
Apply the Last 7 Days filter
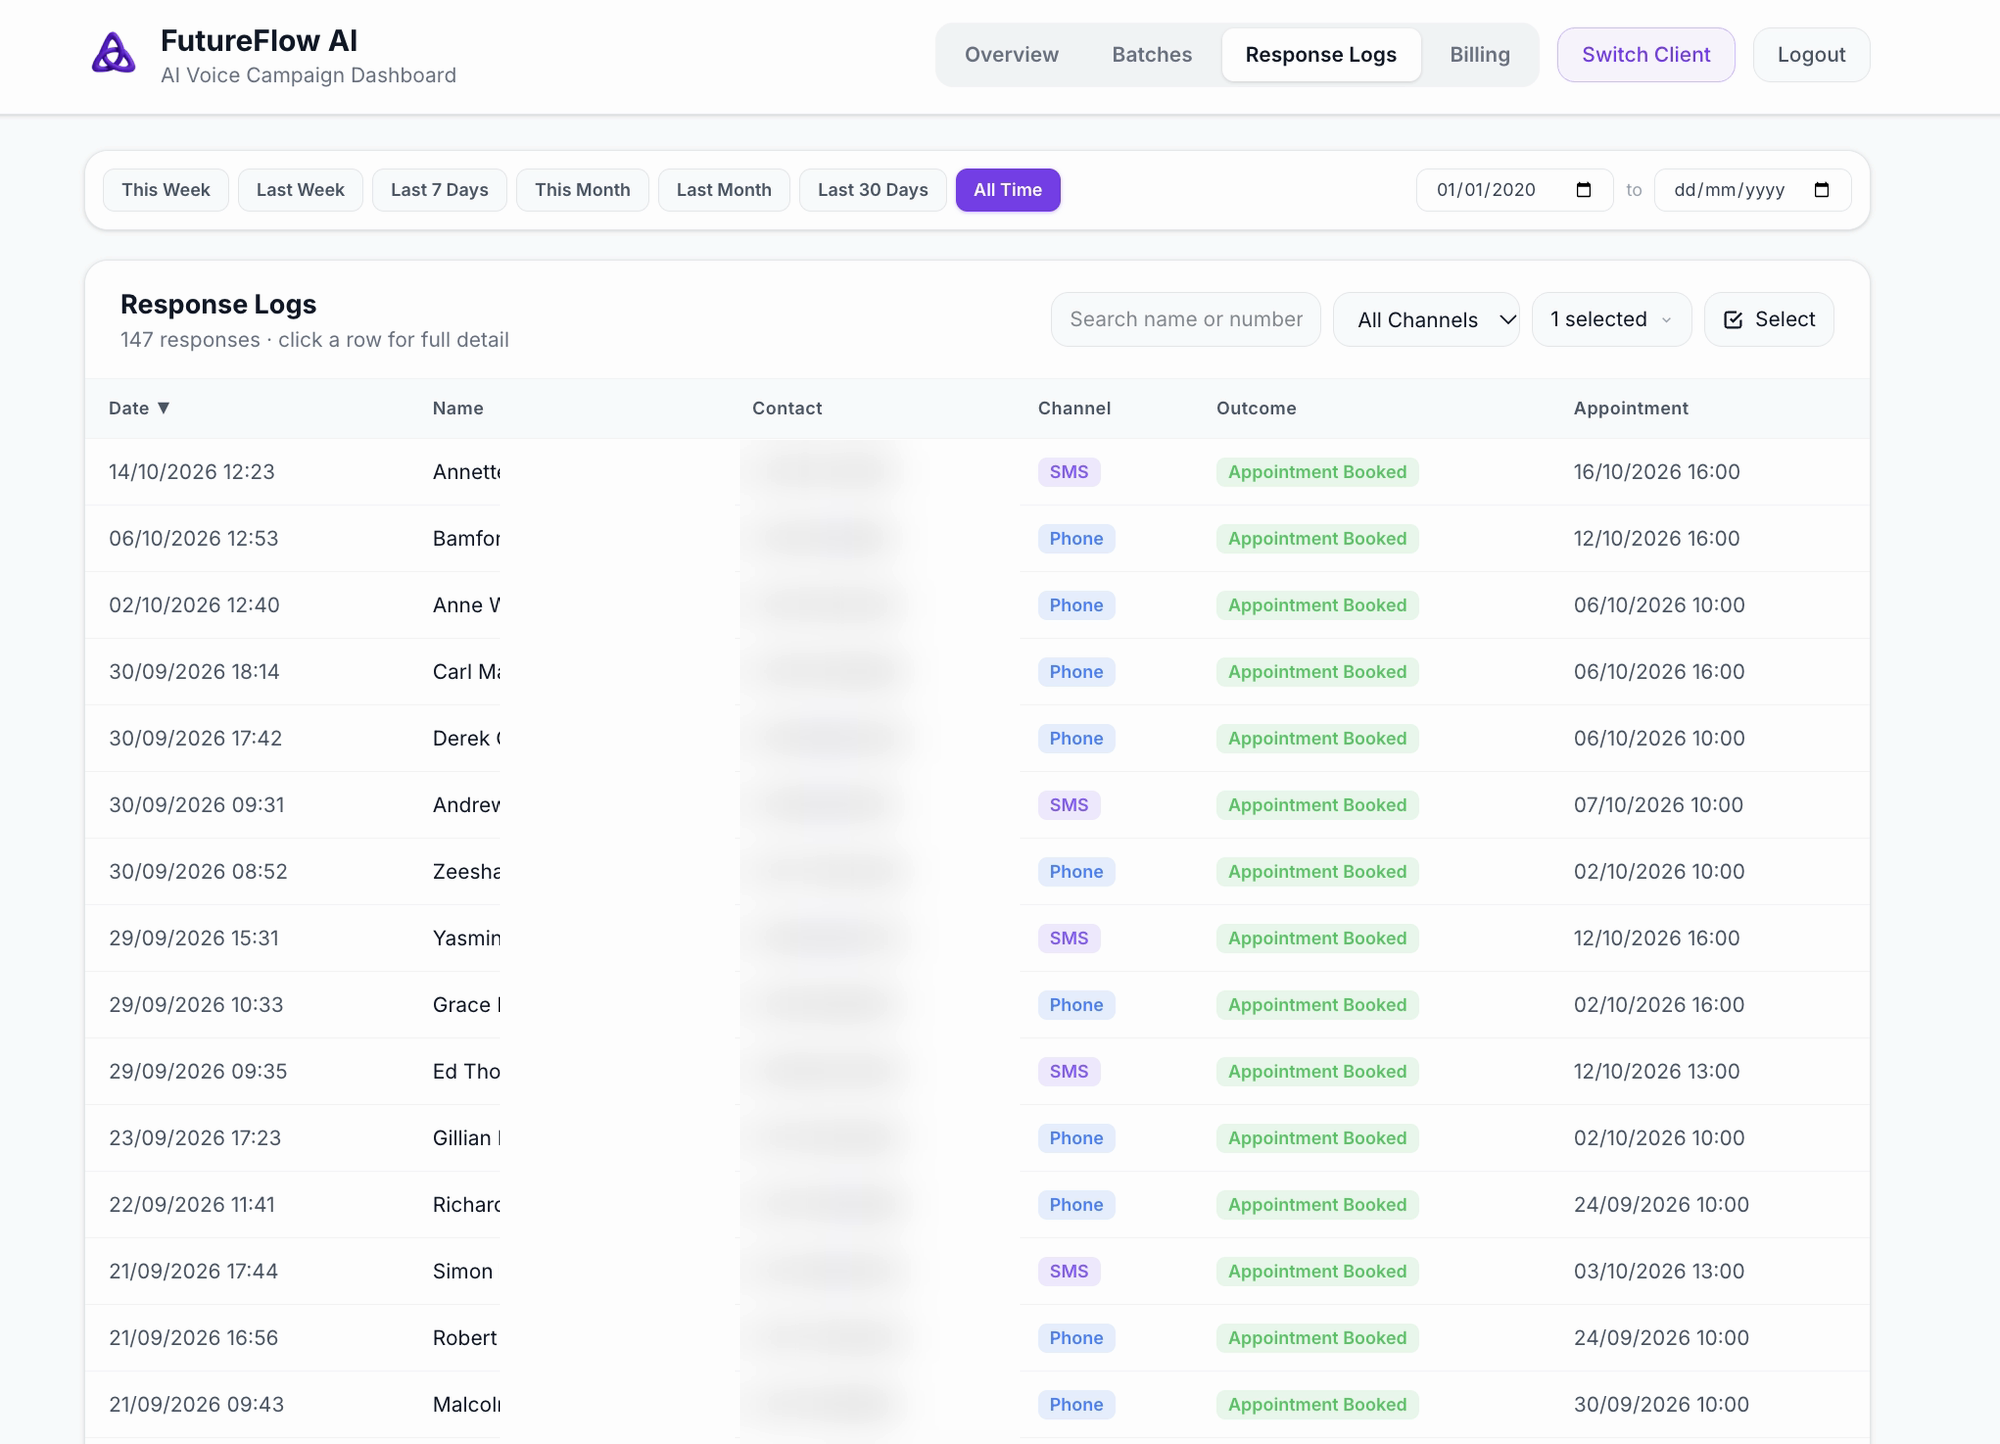[x=439, y=190]
